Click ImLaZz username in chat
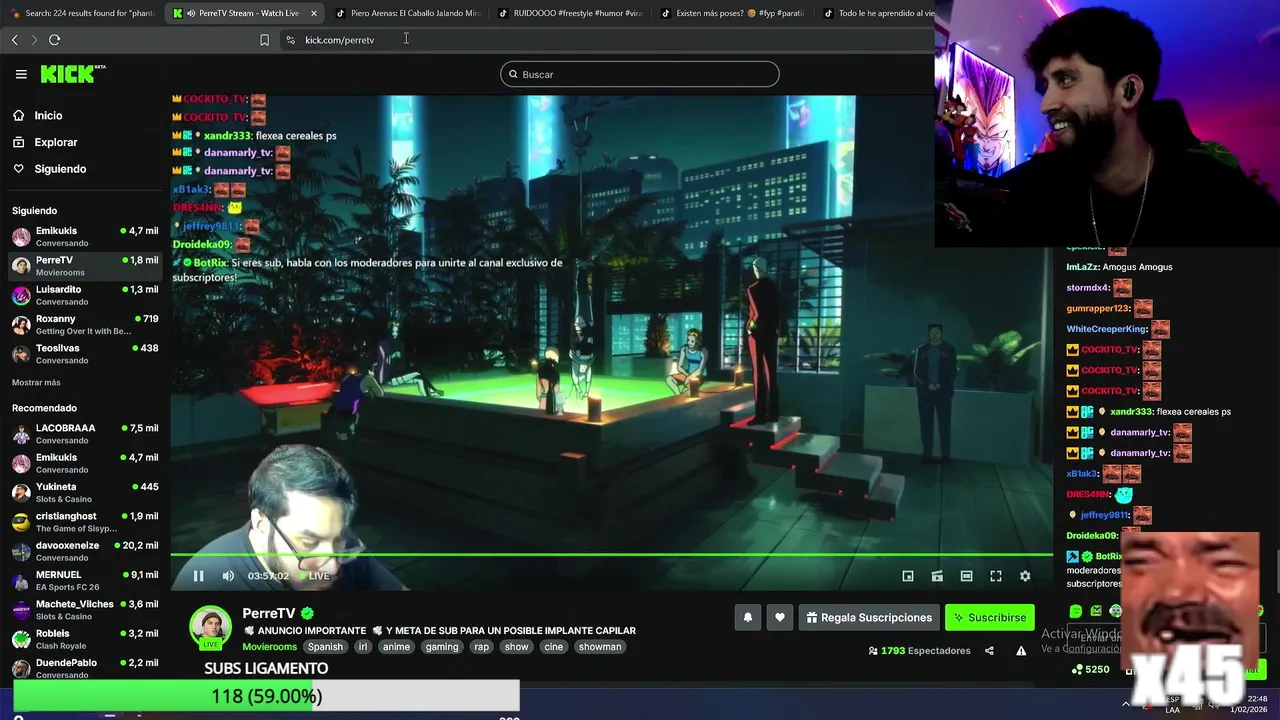The width and height of the screenshot is (1280, 720). click(x=1083, y=267)
